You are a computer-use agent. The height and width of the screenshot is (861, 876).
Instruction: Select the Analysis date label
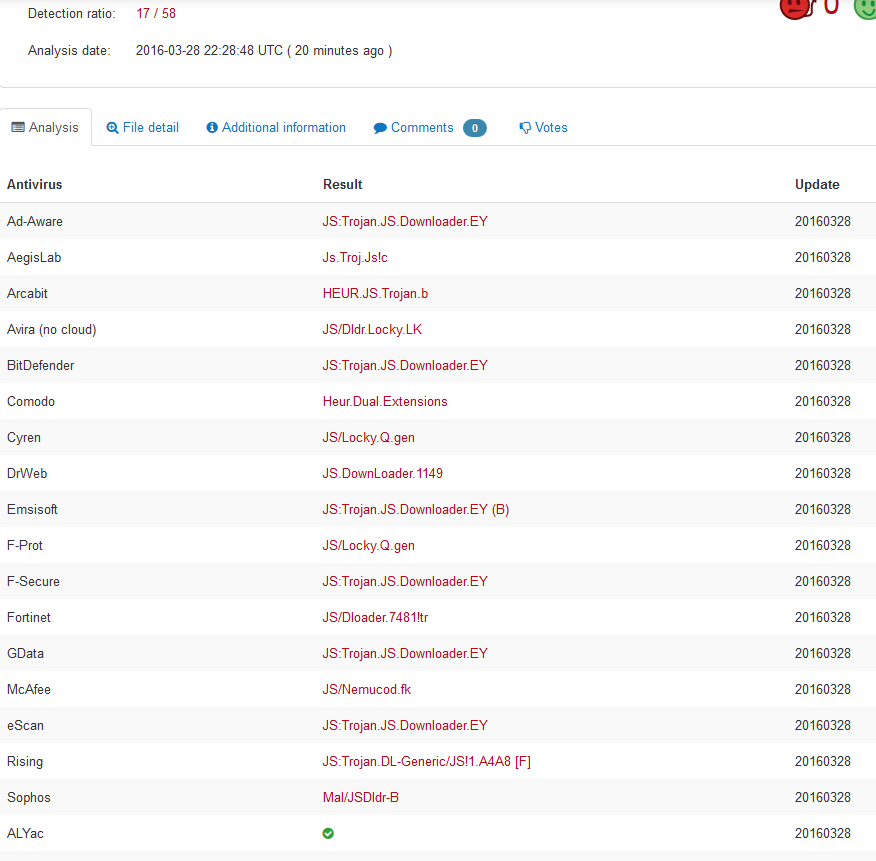click(69, 50)
